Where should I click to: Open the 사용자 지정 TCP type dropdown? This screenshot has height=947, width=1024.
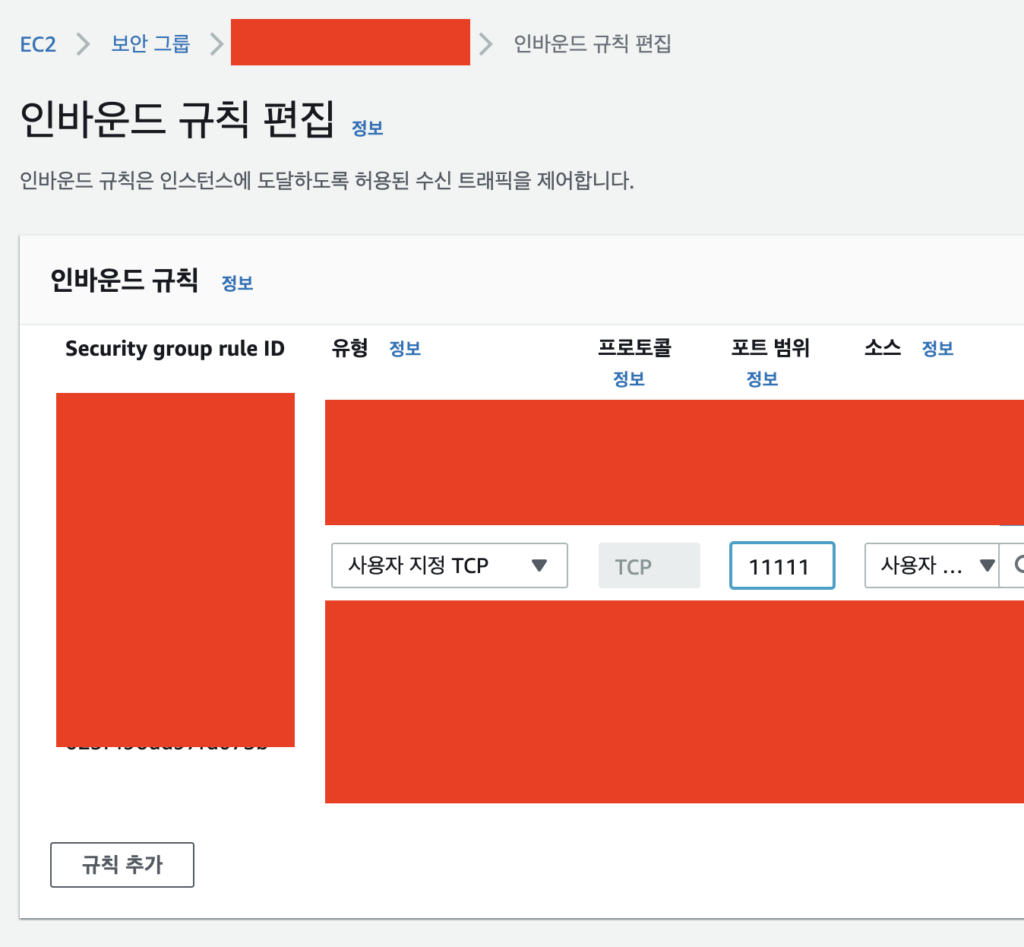click(449, 566)
